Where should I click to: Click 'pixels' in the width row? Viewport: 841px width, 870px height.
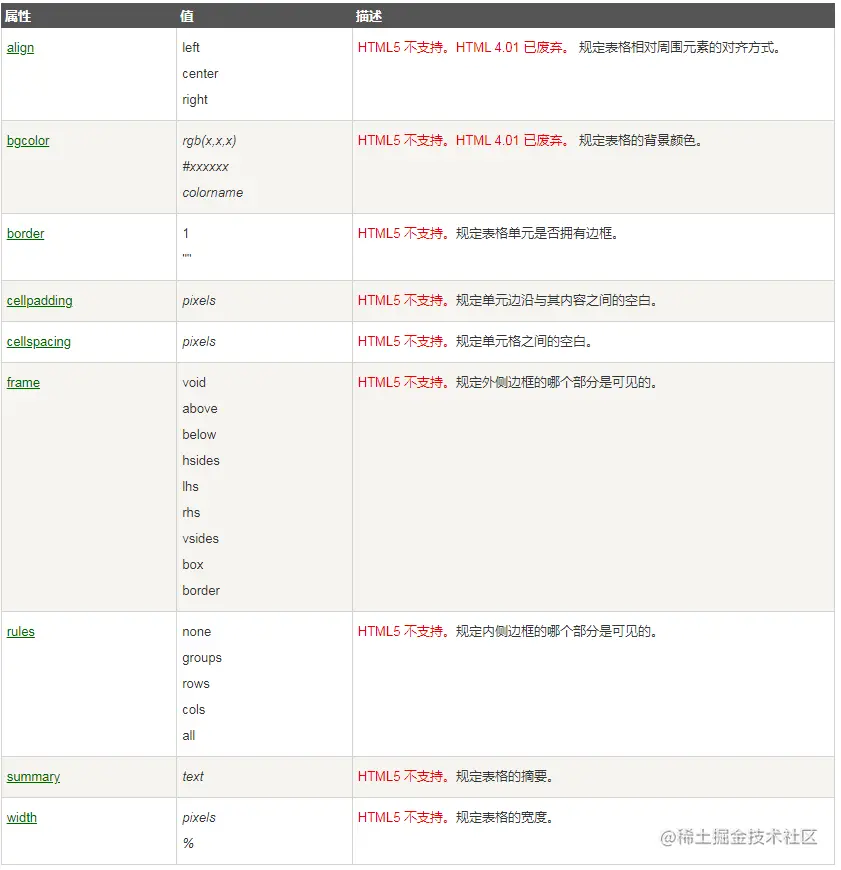199,818
